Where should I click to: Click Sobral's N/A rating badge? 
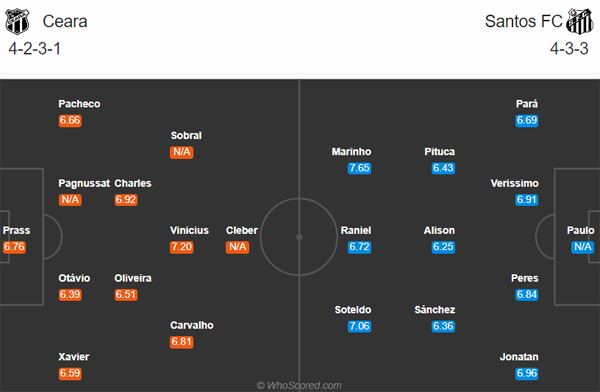182,152
